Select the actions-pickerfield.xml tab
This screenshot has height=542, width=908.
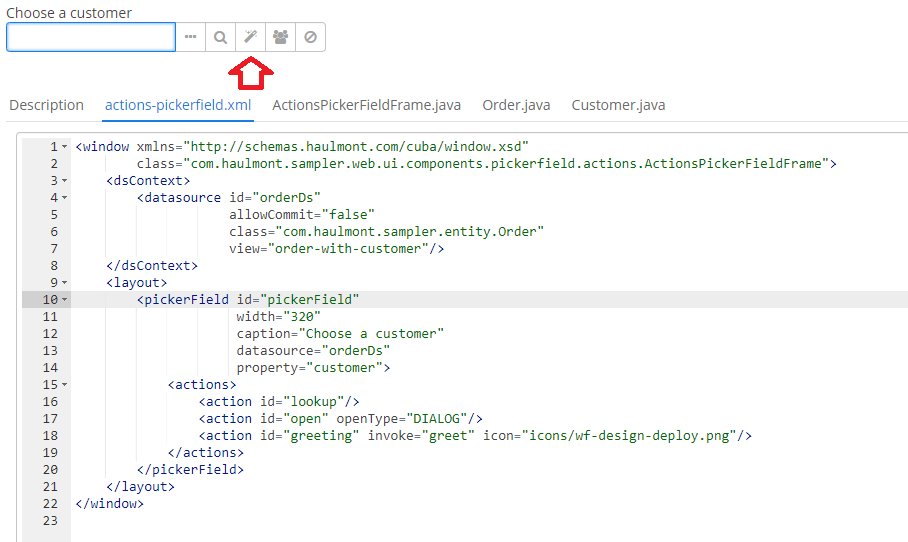(178, 105)
